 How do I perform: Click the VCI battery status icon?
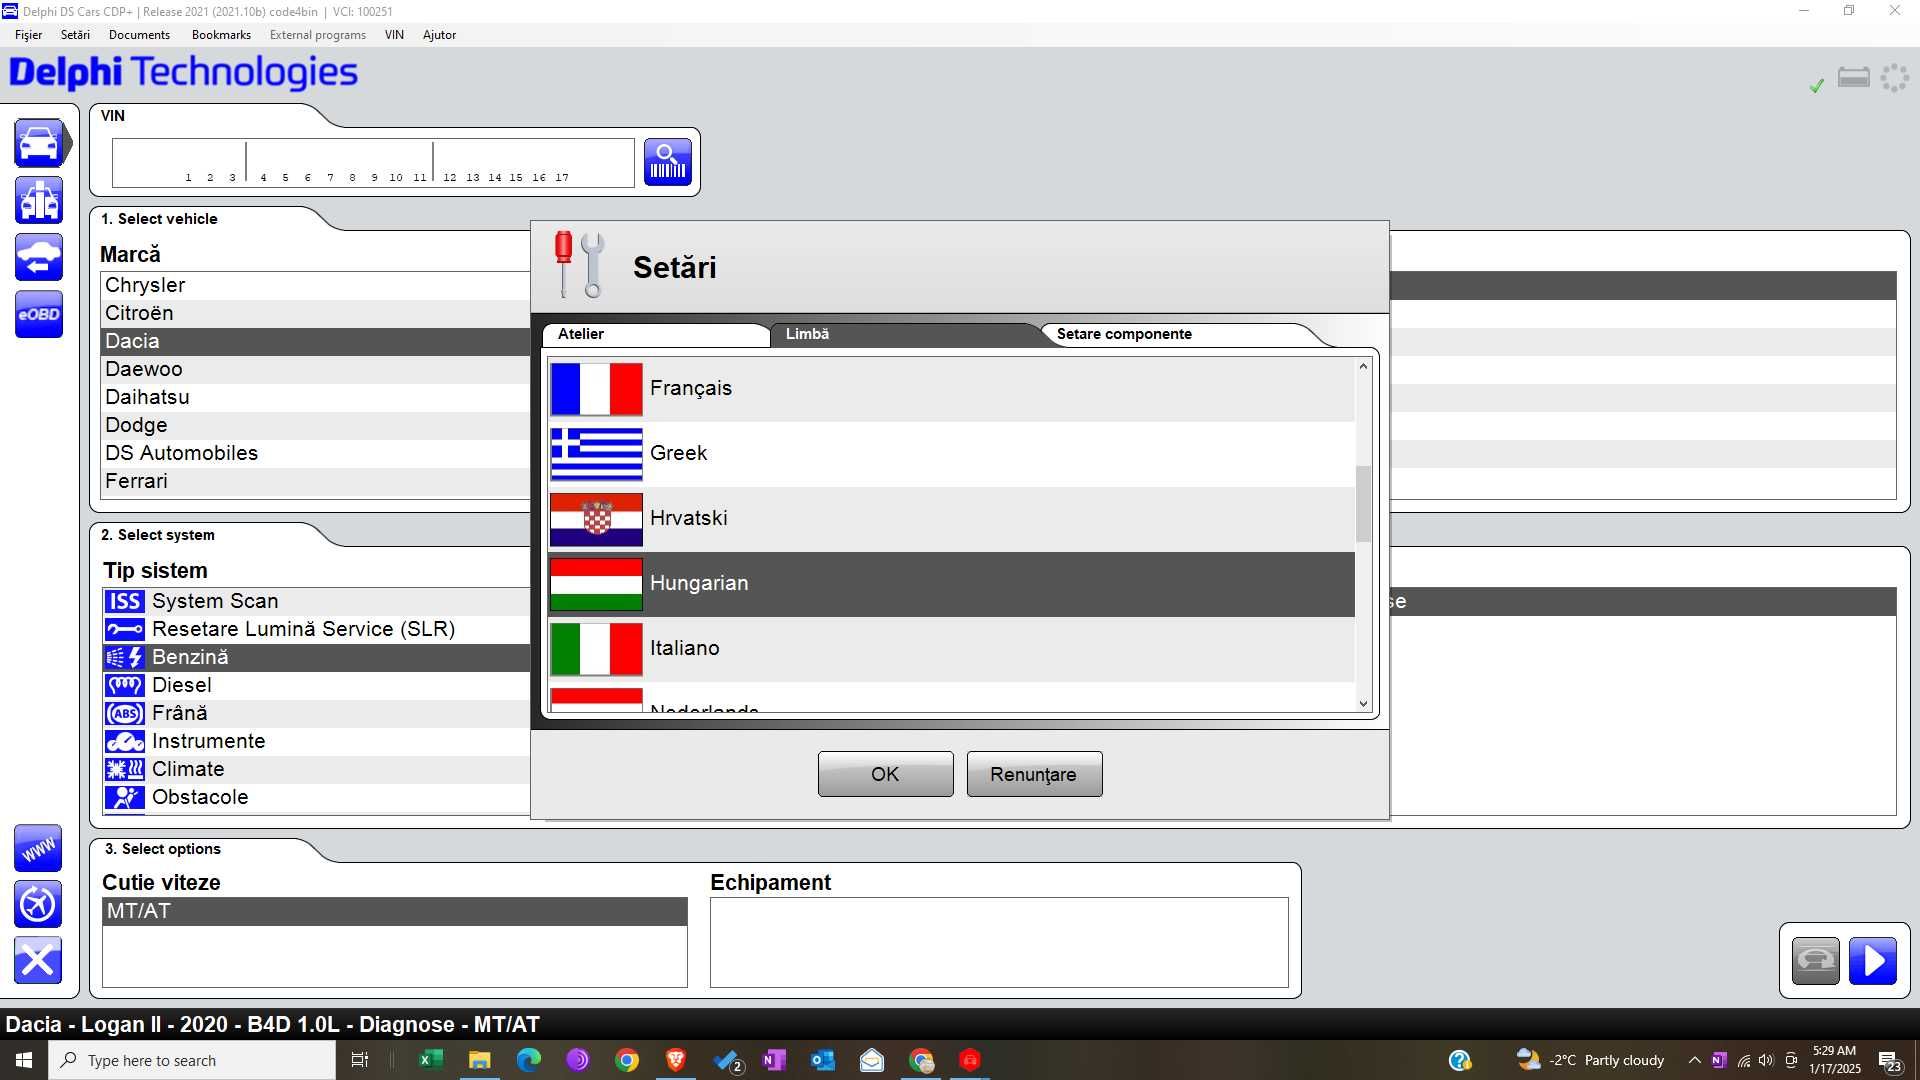1853,78
